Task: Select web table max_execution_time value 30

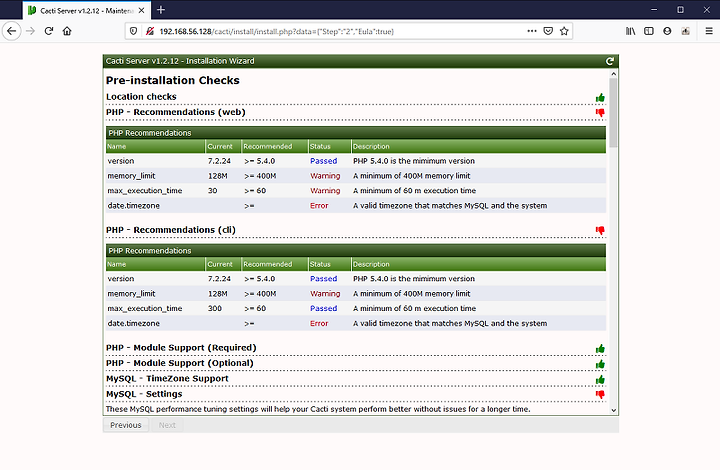Action: pyautogui.click(x=213, y=190)
